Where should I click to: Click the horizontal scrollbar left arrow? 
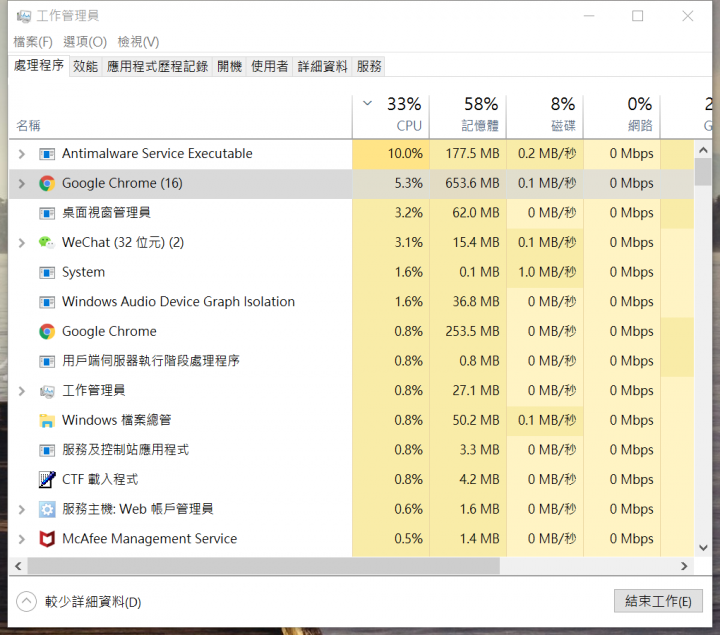click(x=18, y=566)
